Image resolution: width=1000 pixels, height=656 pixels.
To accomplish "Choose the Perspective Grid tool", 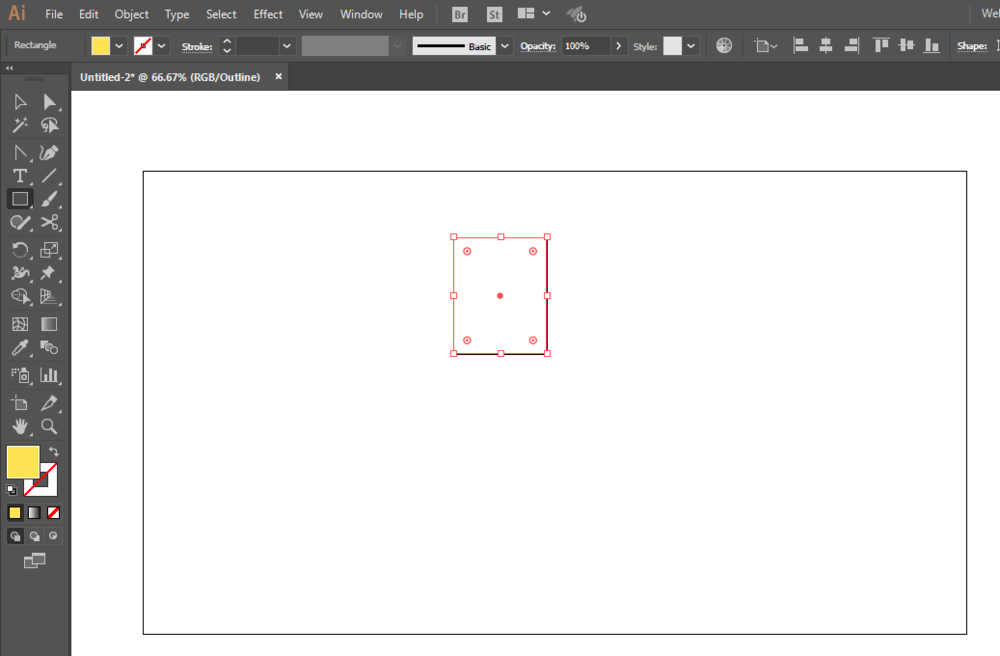I will click(x=49, y=296).
